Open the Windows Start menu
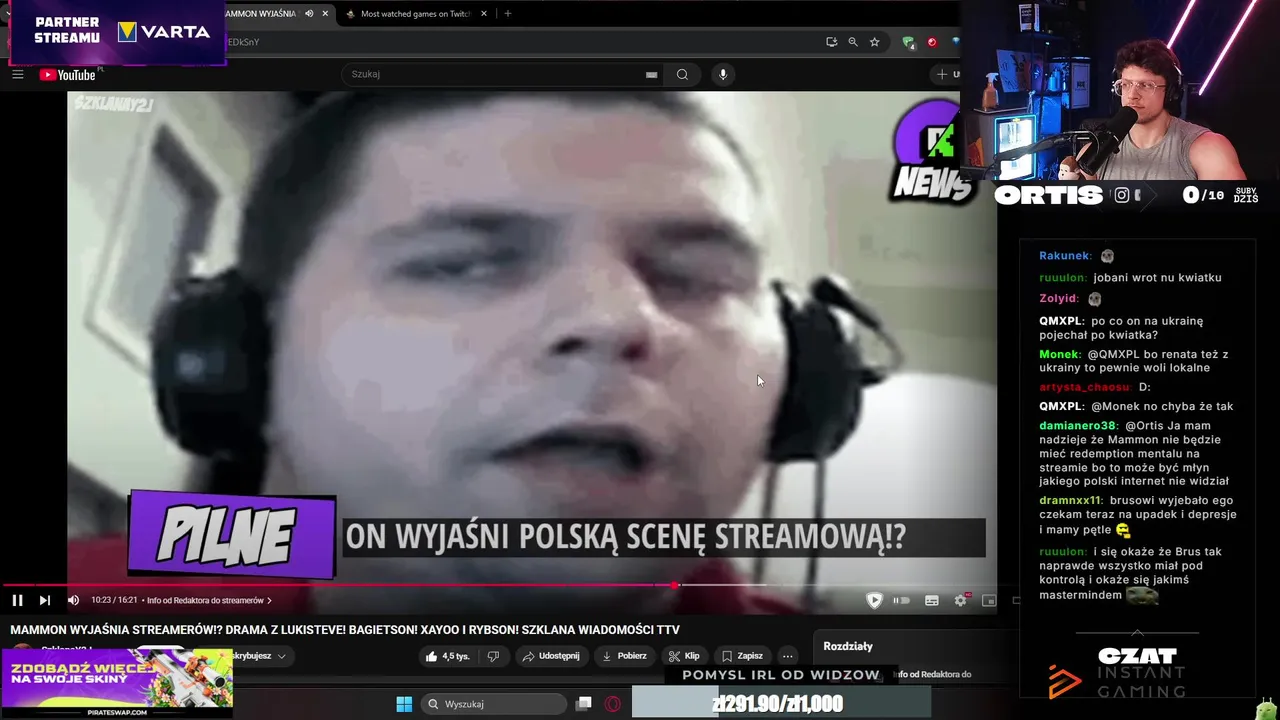Image resolution: width=1280 pixels, height=720 pixels. coord(404,704)
